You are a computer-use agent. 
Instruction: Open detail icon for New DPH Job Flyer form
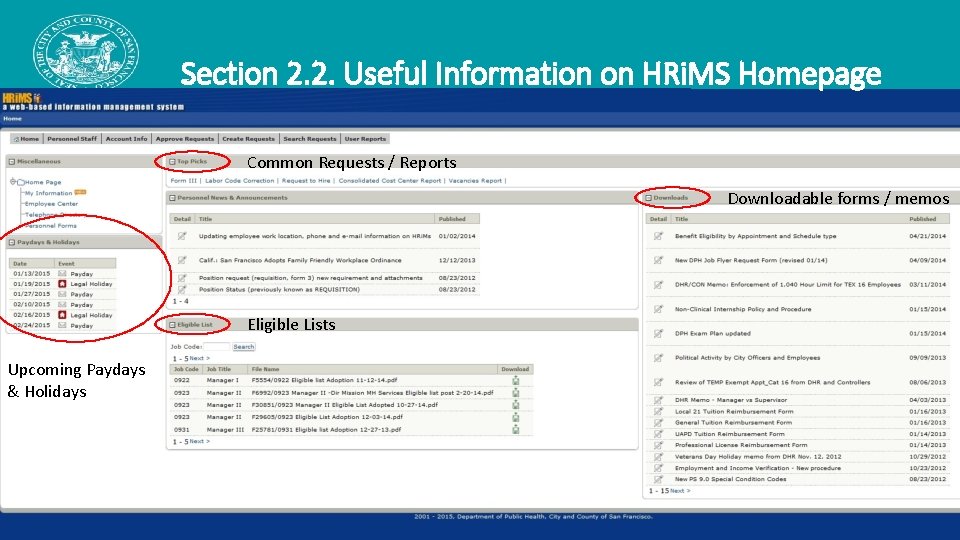coord(658,260)
